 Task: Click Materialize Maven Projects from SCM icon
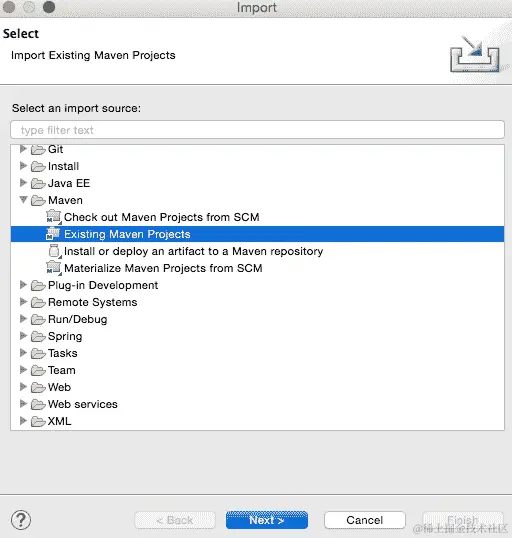click(x=54, y=268)
